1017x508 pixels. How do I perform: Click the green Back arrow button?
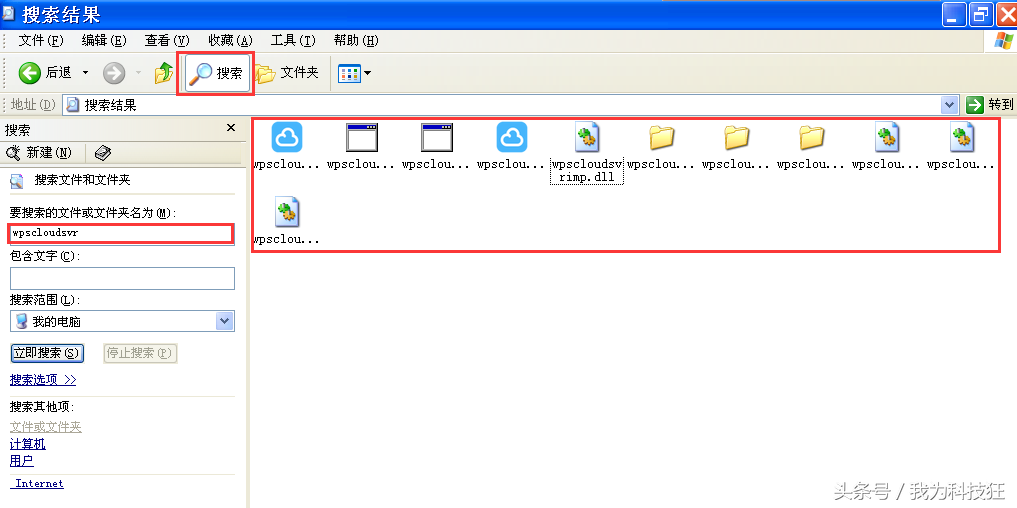pyautogui.click(x=30, y=73)
